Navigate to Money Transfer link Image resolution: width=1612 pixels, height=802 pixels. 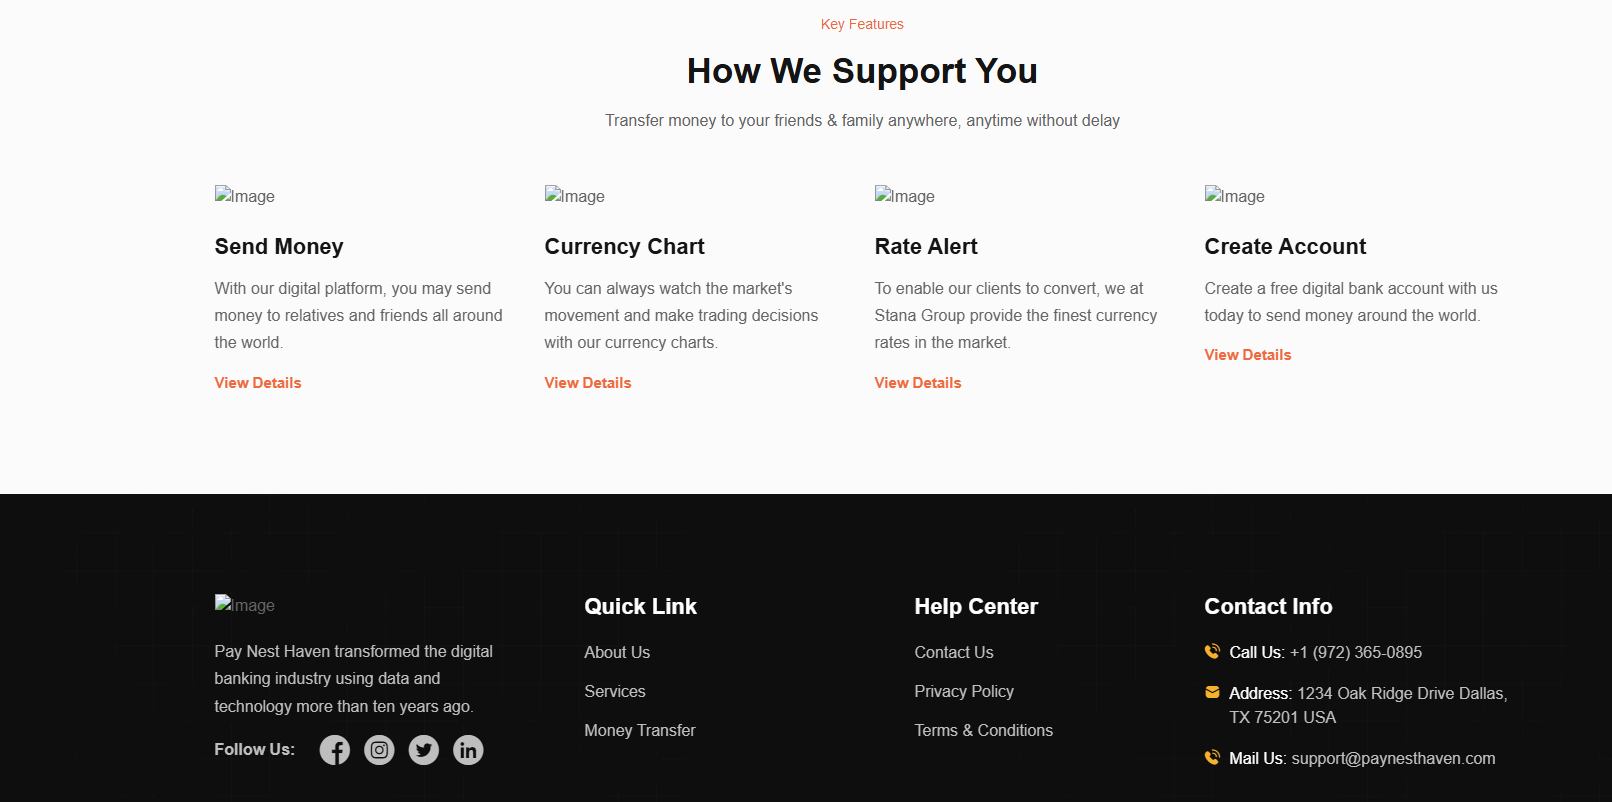[640, 730]
